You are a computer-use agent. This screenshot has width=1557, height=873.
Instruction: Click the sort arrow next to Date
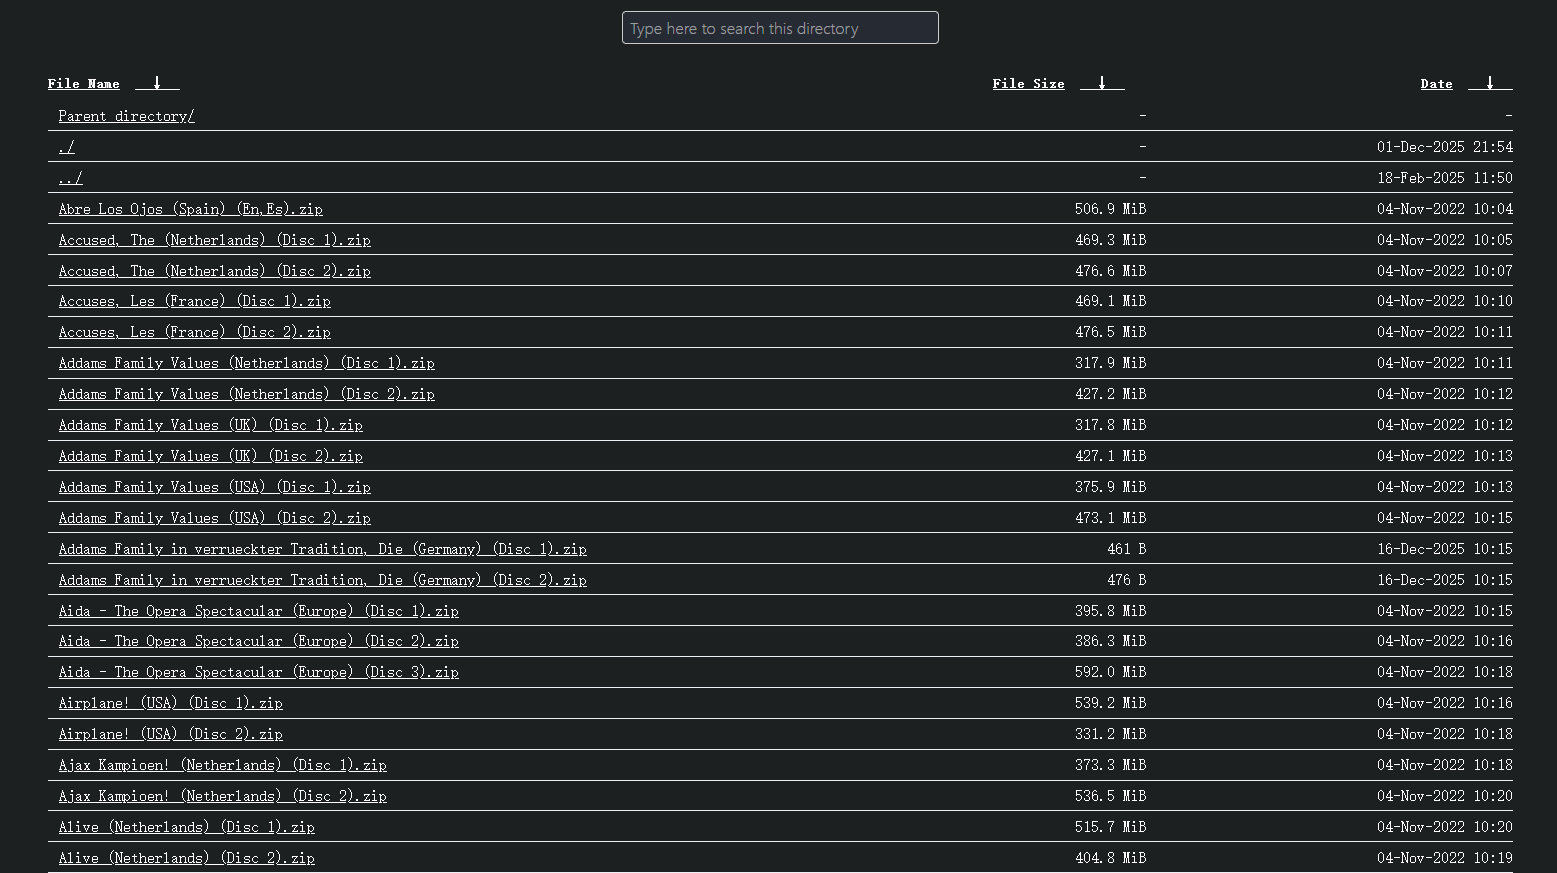pyautogui.click(x=1490, y=83)
